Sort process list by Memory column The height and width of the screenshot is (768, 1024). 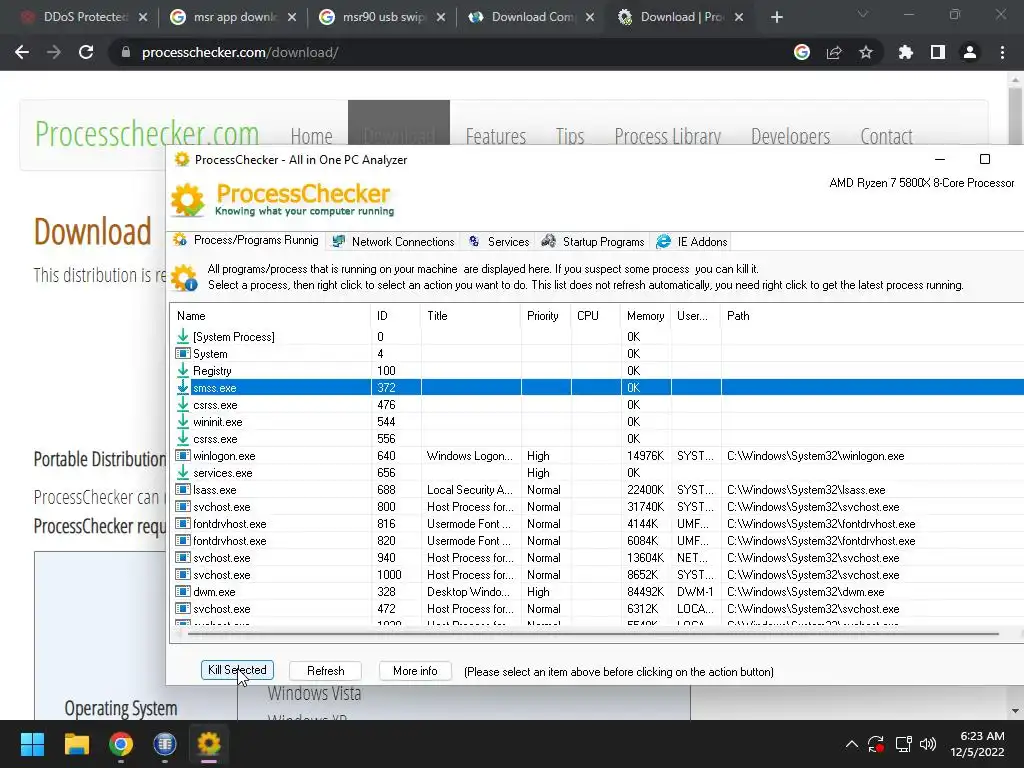[x=645, y=315]
